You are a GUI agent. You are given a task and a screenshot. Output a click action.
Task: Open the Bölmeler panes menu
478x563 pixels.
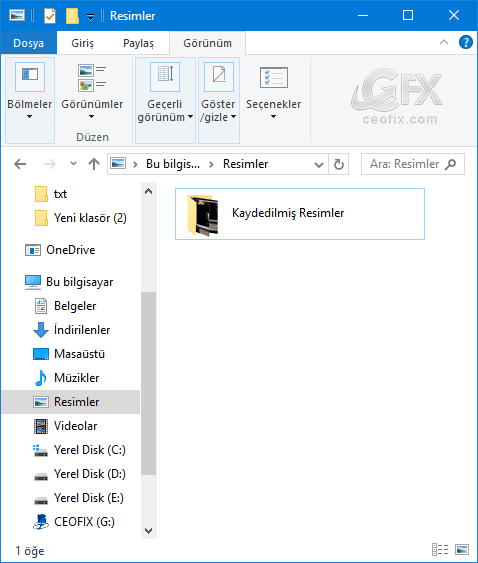click(30, 100)
